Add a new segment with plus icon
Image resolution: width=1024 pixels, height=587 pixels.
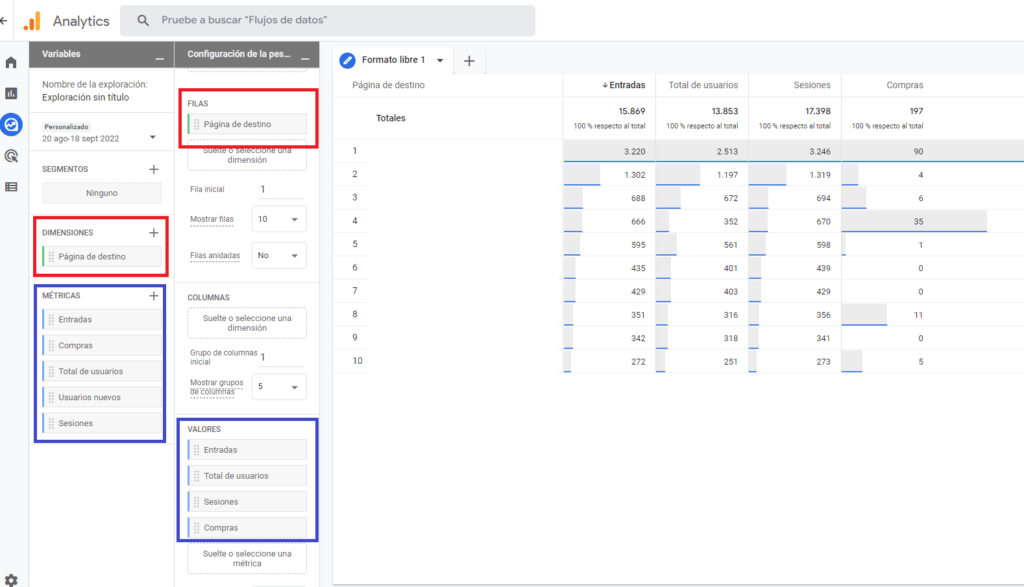153,169
